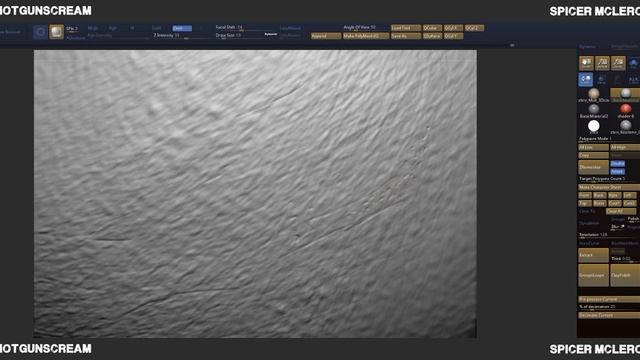Click the GroupsLoops button
The height and width of the screenshot is (360, 640).
click(593, 276)
